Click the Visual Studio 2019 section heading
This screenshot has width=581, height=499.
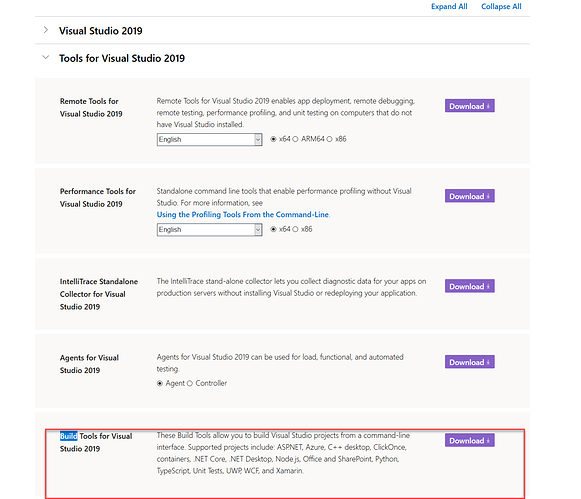click(x=100, y=31)
